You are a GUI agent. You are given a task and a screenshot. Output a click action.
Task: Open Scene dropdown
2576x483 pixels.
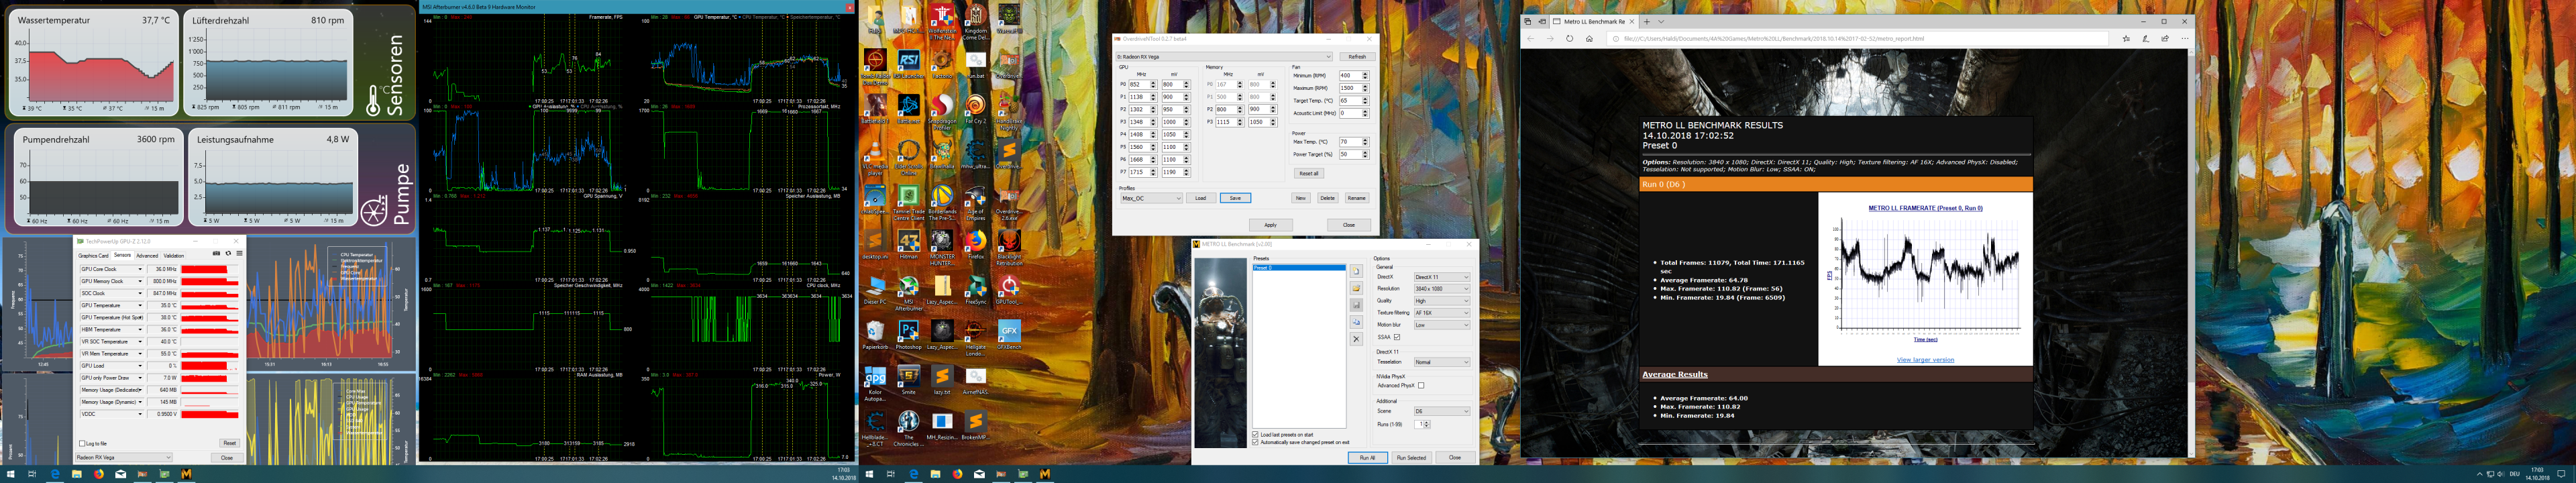pos(1441,411)
